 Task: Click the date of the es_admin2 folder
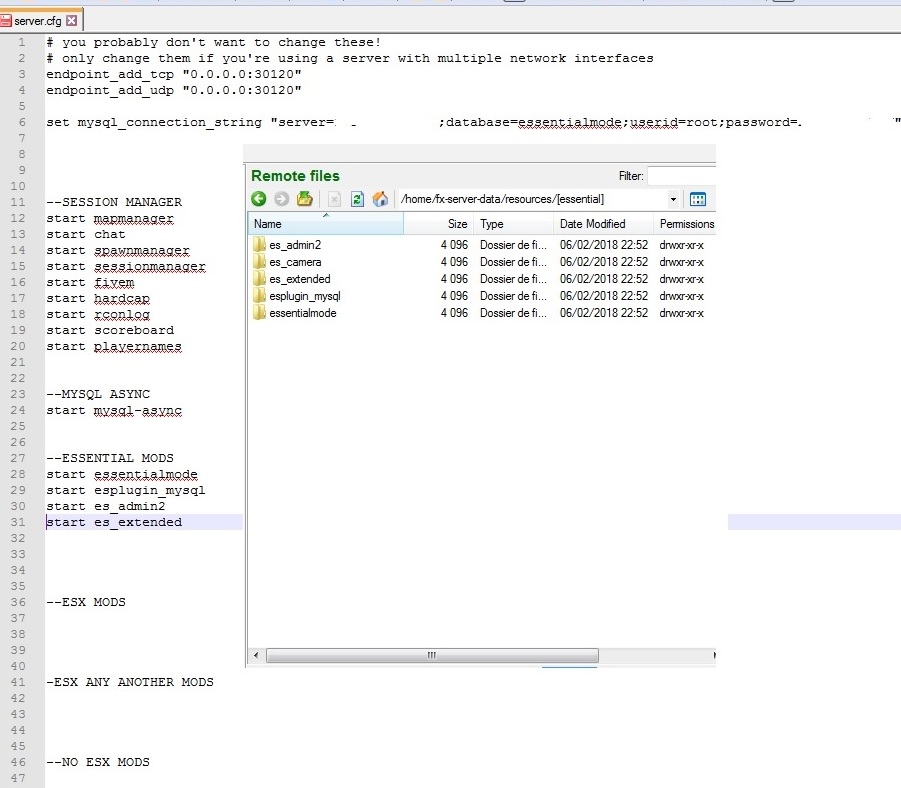coord(603,245)
